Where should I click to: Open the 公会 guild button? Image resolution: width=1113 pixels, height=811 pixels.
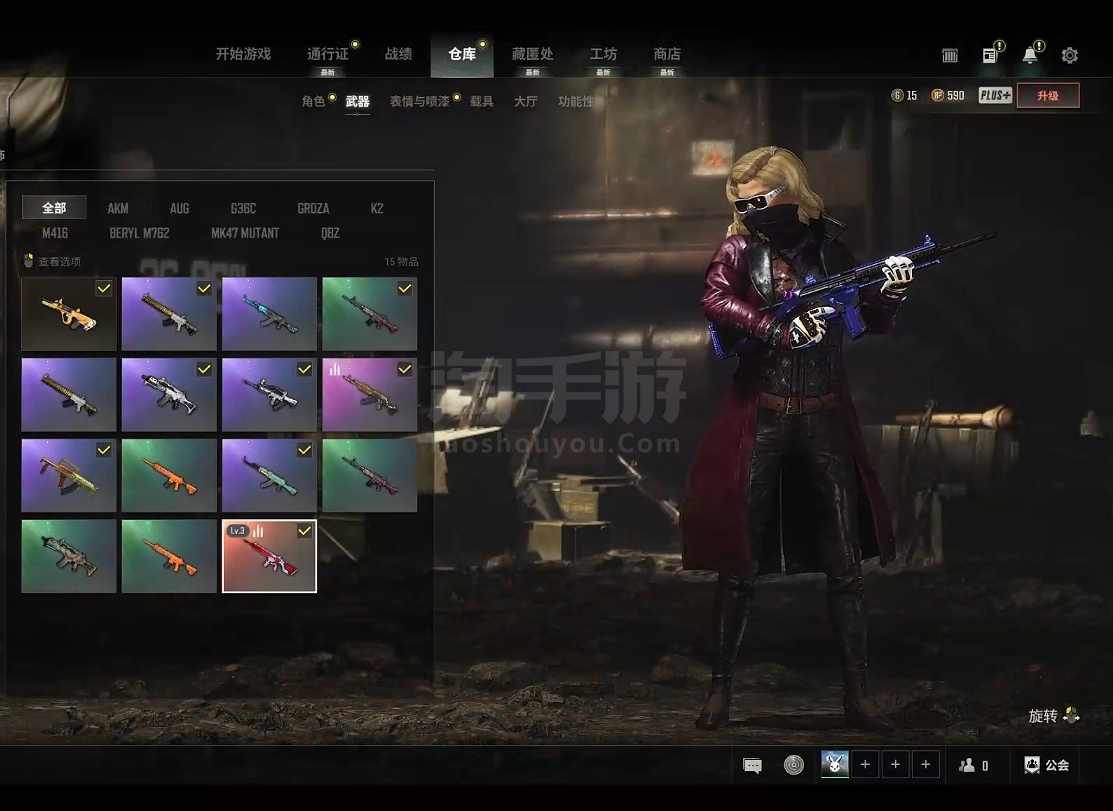point(1046,765)
